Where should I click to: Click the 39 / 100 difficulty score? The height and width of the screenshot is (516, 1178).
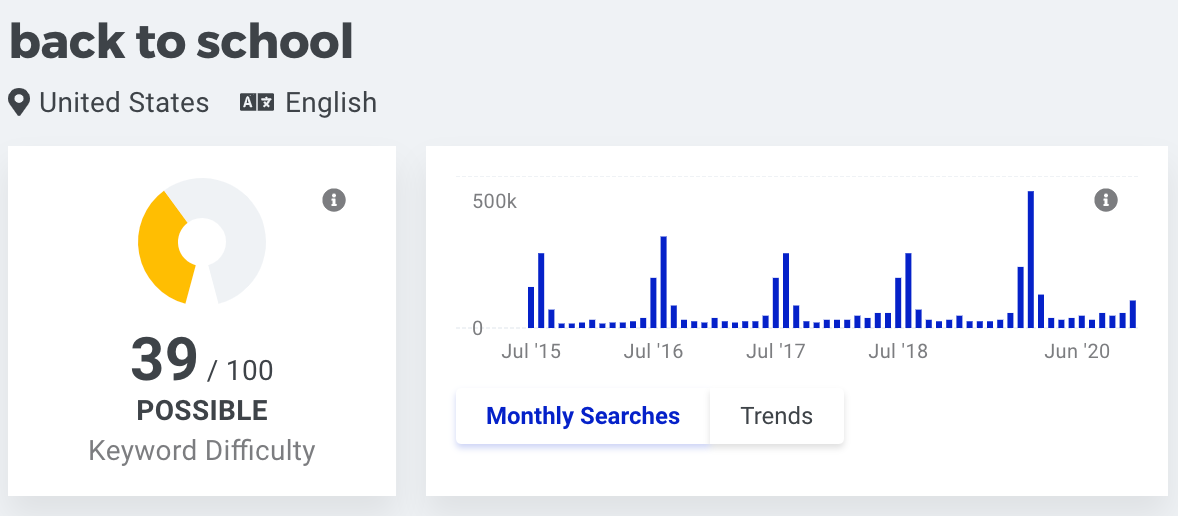click(201, 361)
